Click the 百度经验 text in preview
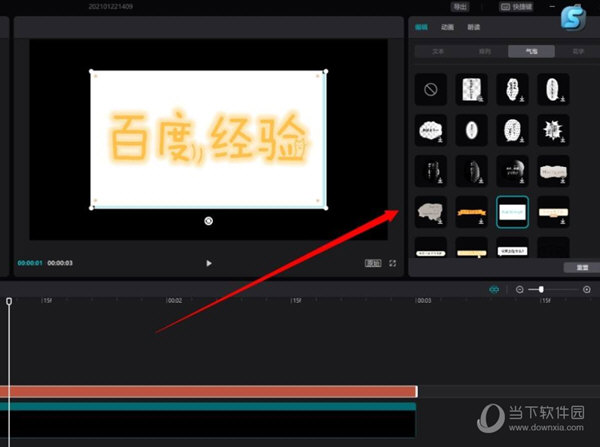 209,138
